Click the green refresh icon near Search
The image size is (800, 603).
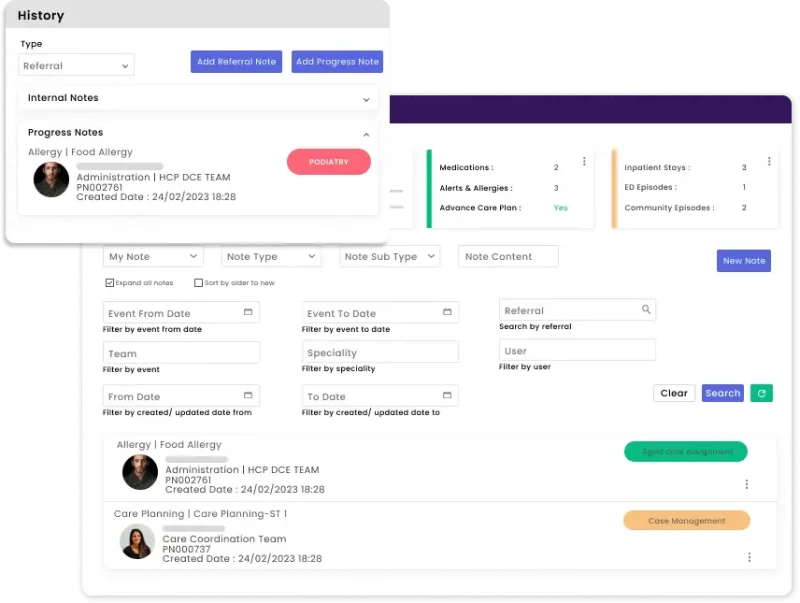(x=761, y=393)
